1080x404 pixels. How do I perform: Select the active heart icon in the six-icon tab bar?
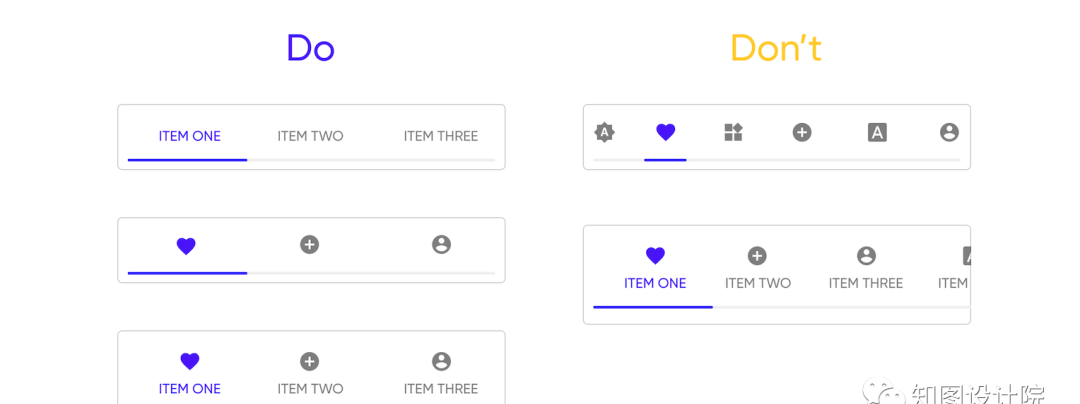click(665, 132)
